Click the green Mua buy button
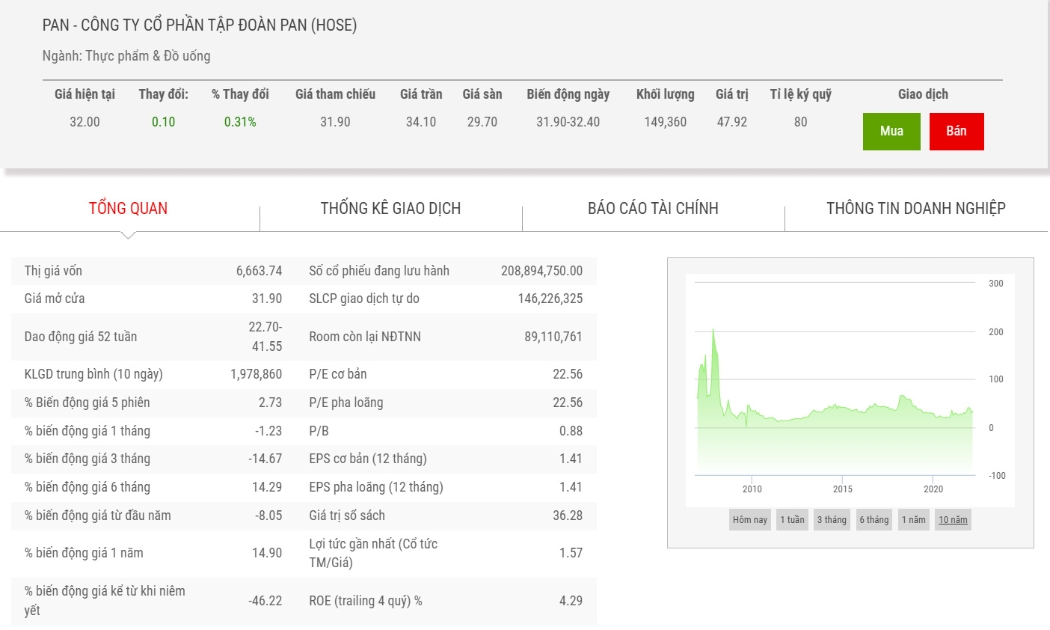The image size is (1050, 630). tap(891, 131)
